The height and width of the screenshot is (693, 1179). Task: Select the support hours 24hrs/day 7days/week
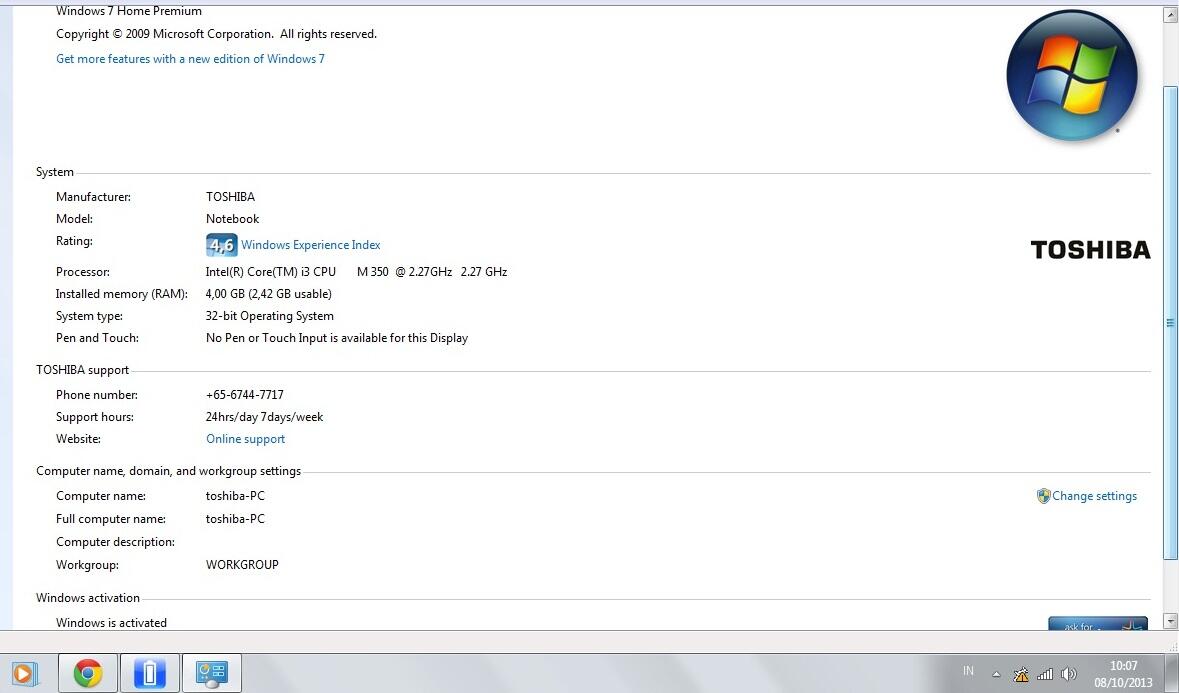click(264, 417)
